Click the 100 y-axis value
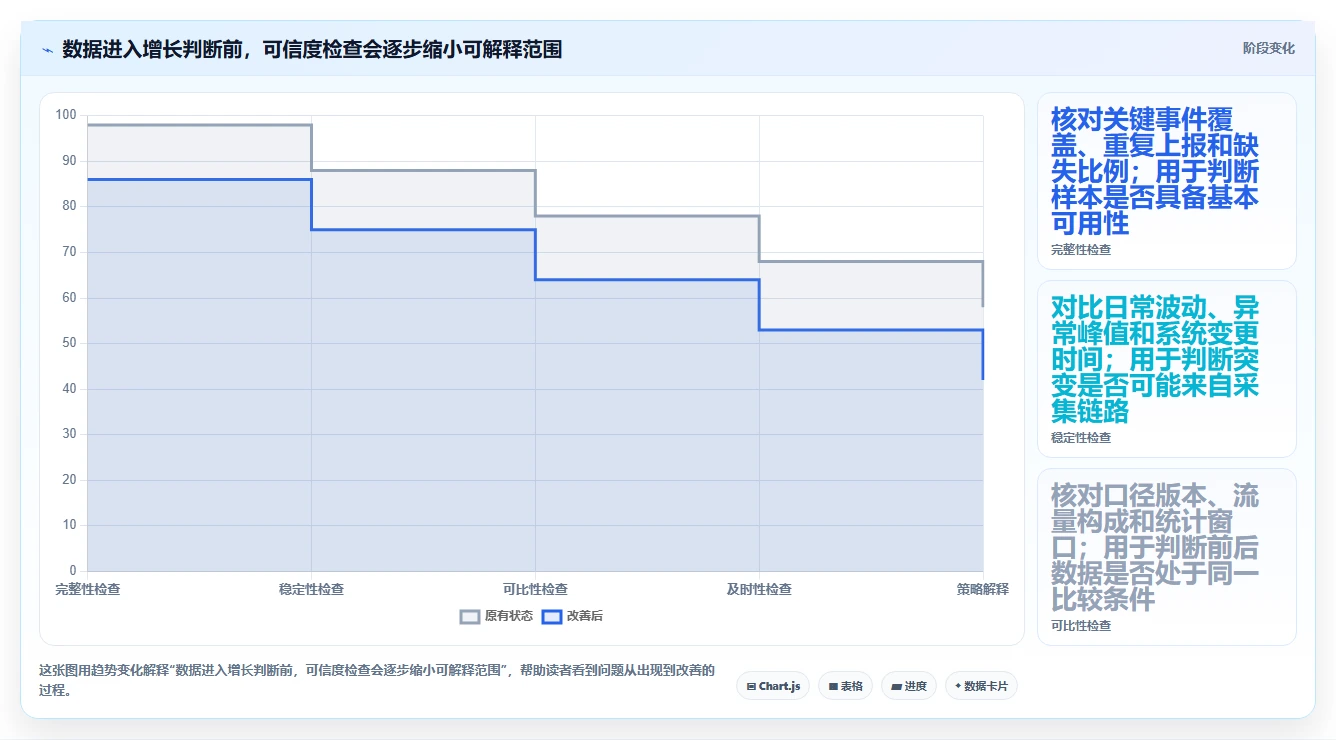 (66, 115)
